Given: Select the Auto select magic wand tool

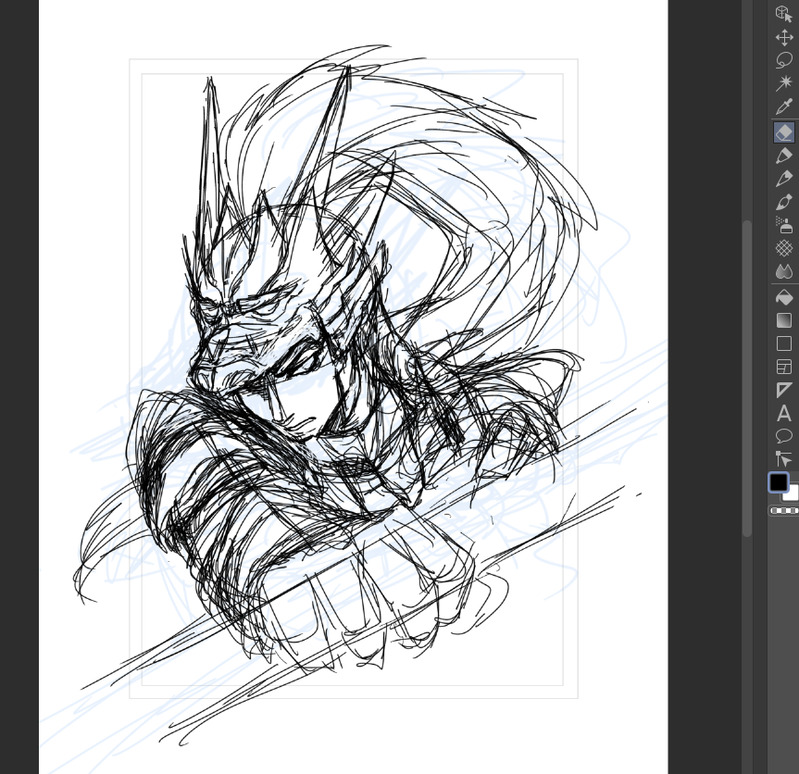Looking at the screenshot, I should click(x=784, y=83).
